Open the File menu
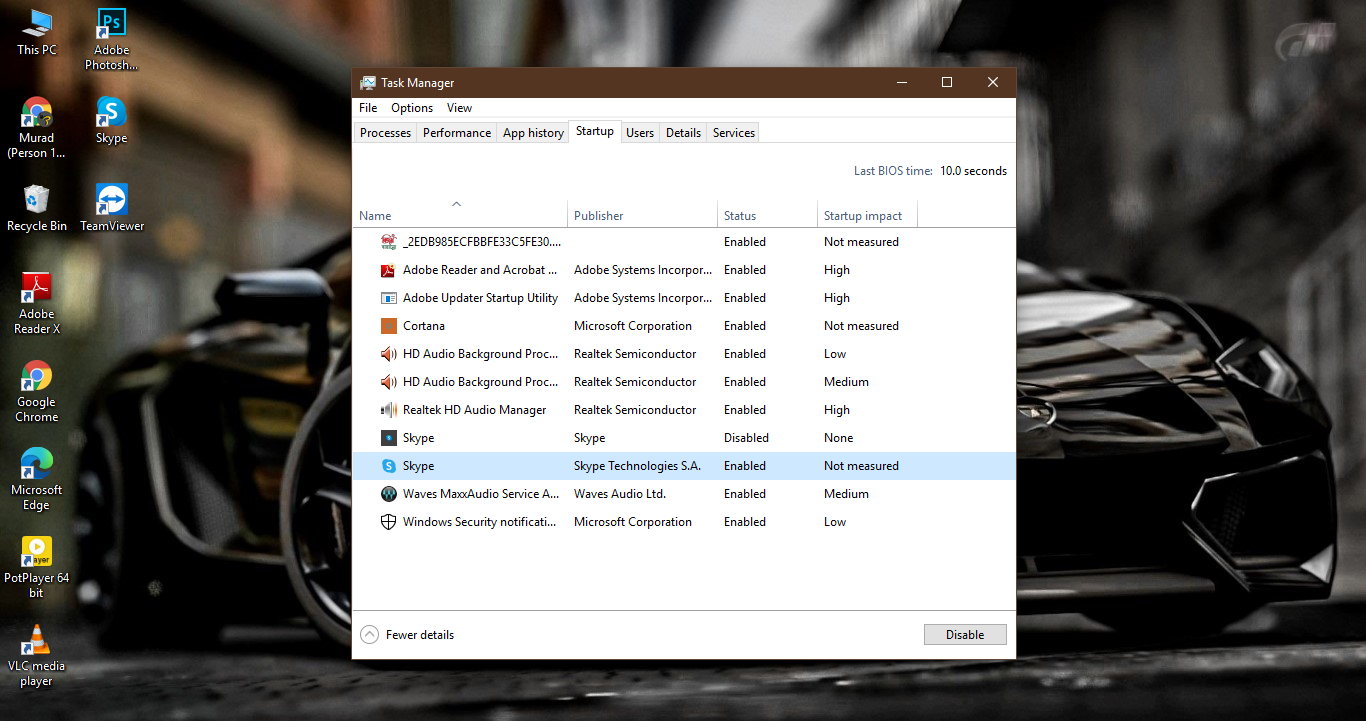 368,108
